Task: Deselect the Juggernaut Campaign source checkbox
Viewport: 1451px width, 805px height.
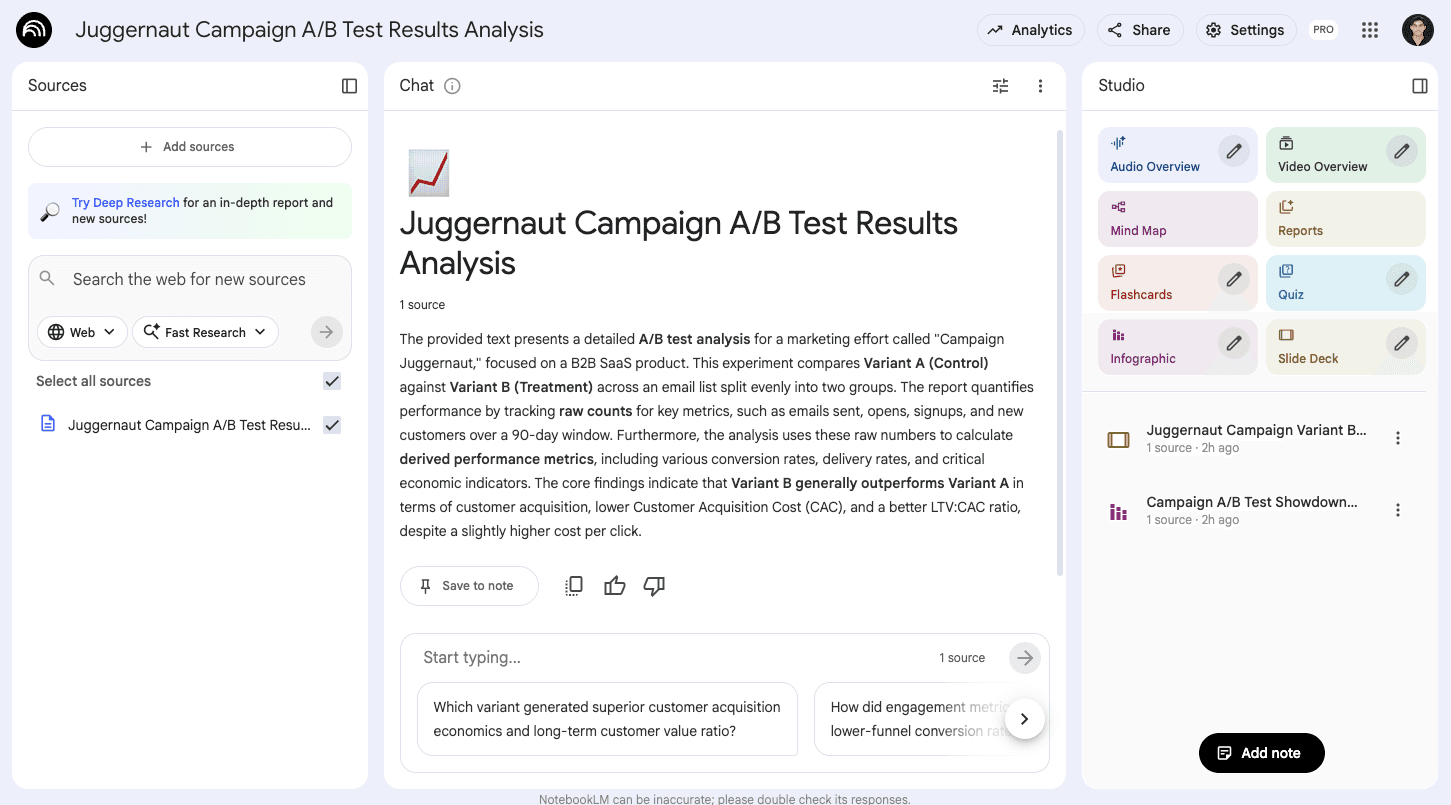Action: pyautogui.click(x=331, y=425)
